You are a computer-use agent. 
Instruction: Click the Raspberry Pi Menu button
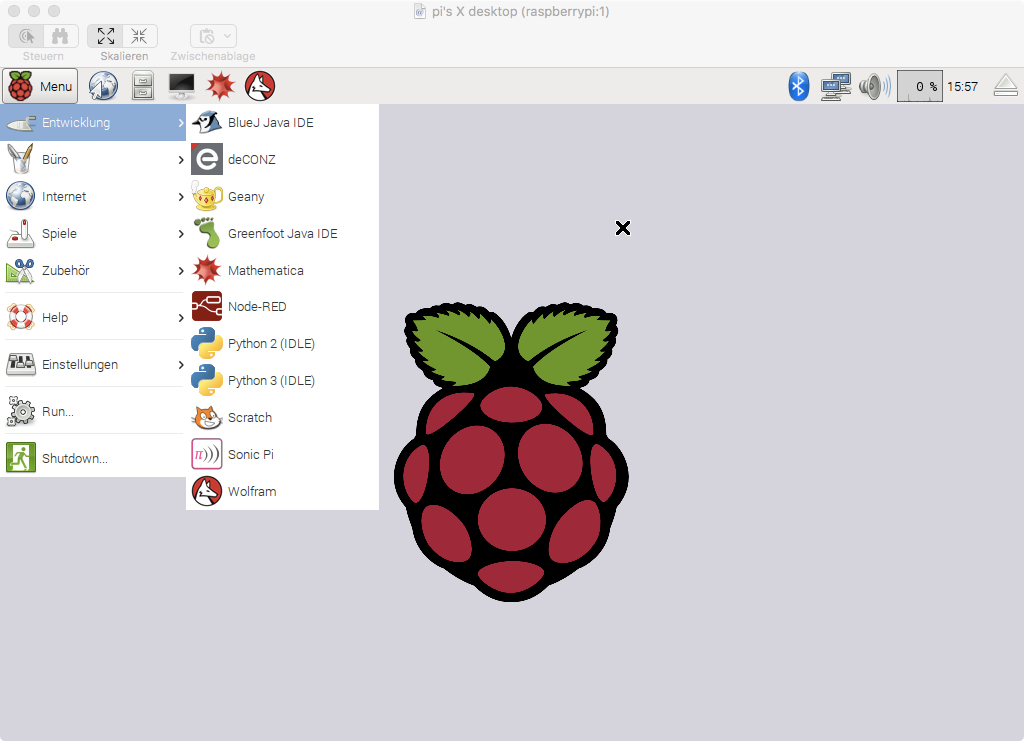click(41, 87)
